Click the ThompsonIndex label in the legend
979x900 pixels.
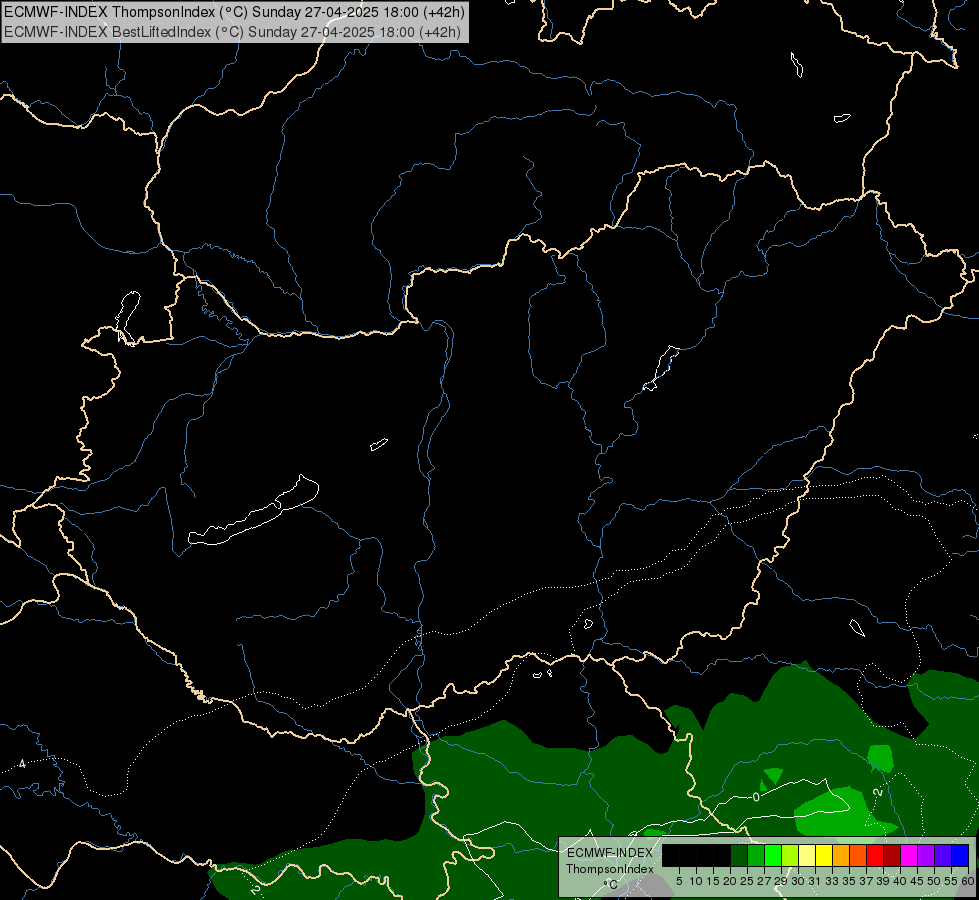pos(610,869)
